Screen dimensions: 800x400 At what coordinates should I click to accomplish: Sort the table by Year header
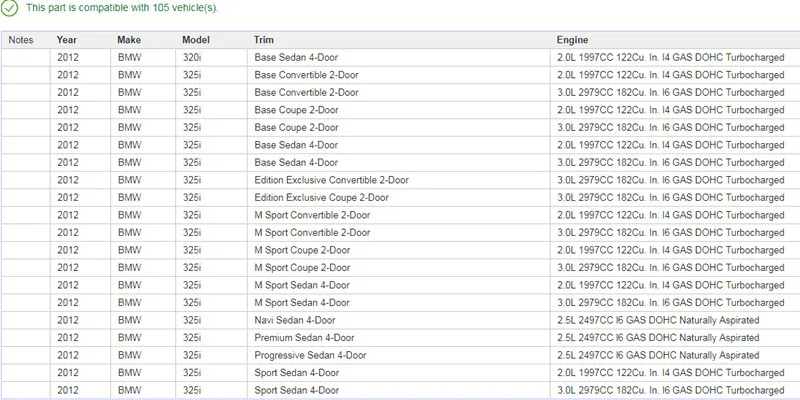[x=67, y=40]
